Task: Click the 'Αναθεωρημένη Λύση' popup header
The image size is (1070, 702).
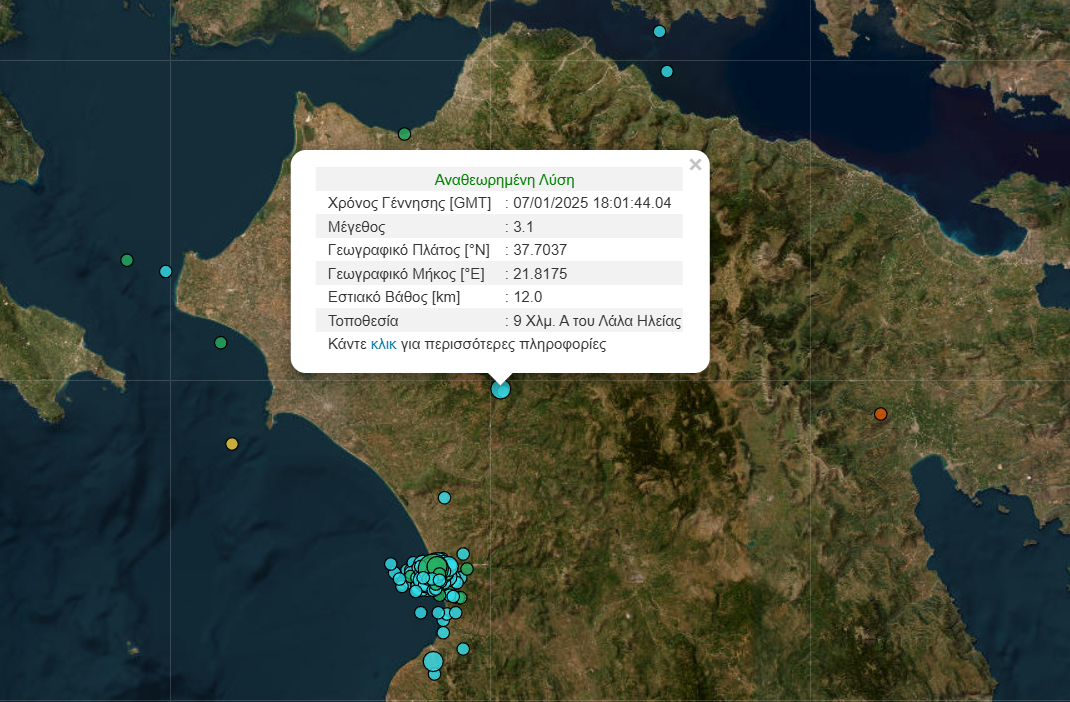Action: coord(504,180)
